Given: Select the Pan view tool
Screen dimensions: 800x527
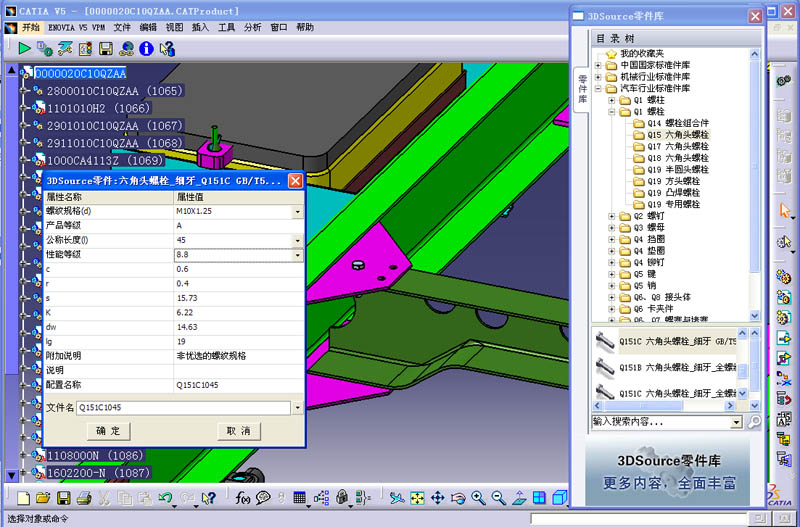Looking at the screenshot, I should (x=438, y=497).
